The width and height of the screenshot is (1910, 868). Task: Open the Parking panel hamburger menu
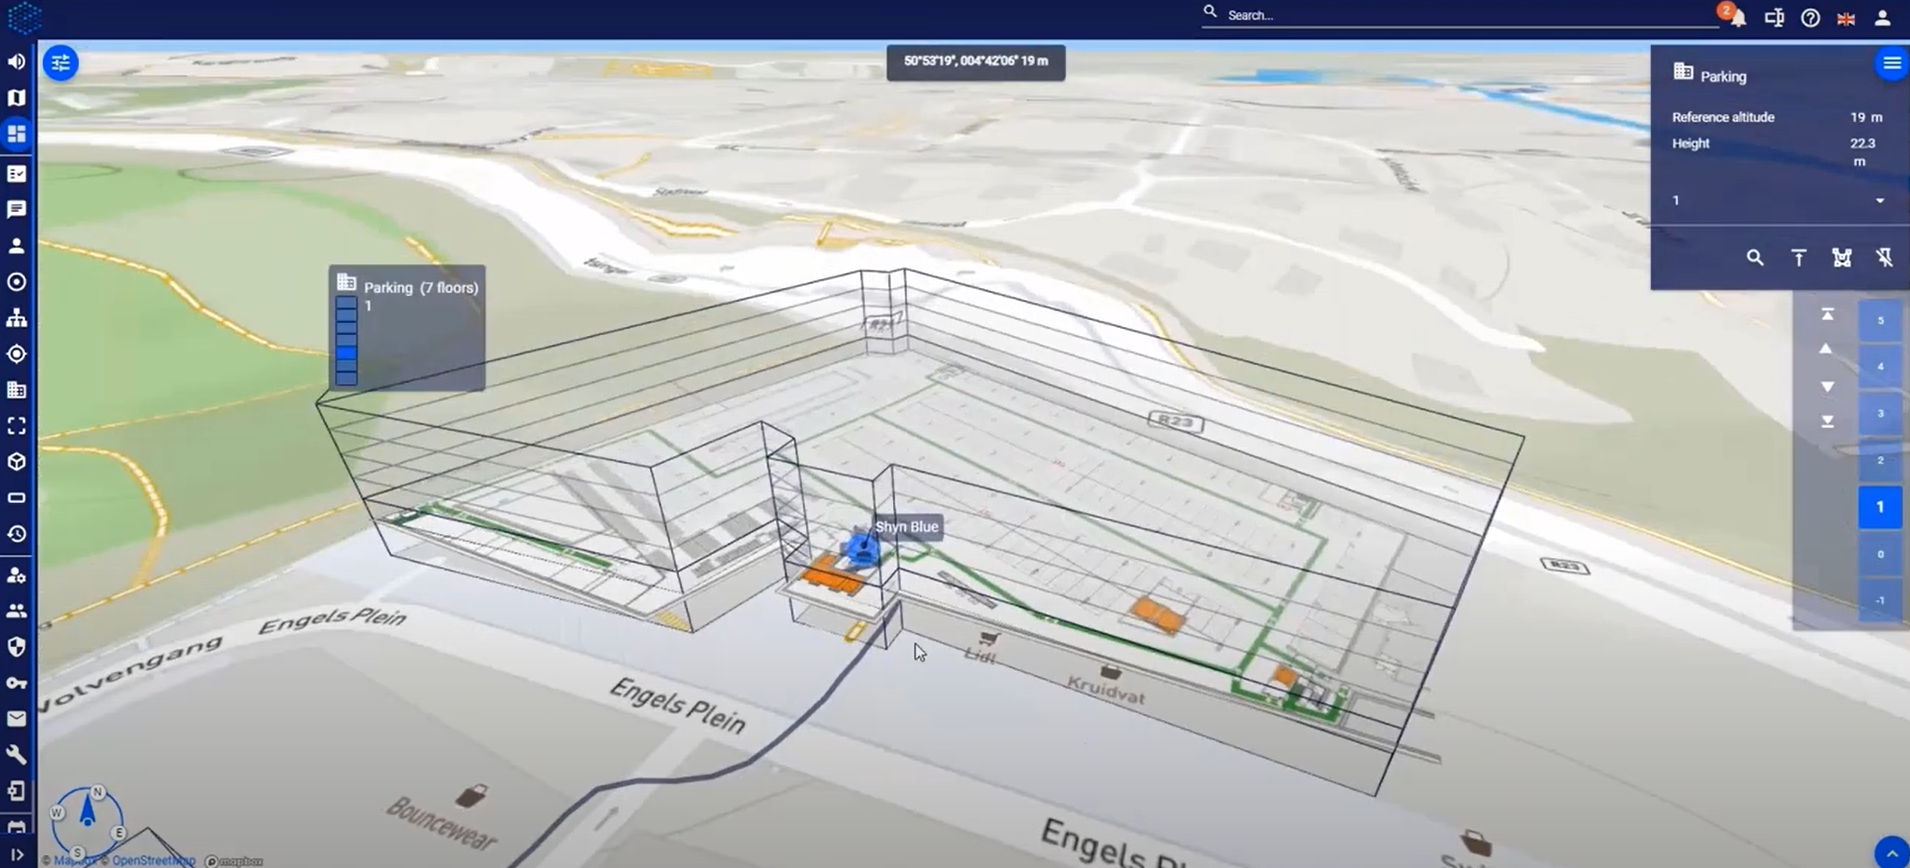pos(1891,64)
